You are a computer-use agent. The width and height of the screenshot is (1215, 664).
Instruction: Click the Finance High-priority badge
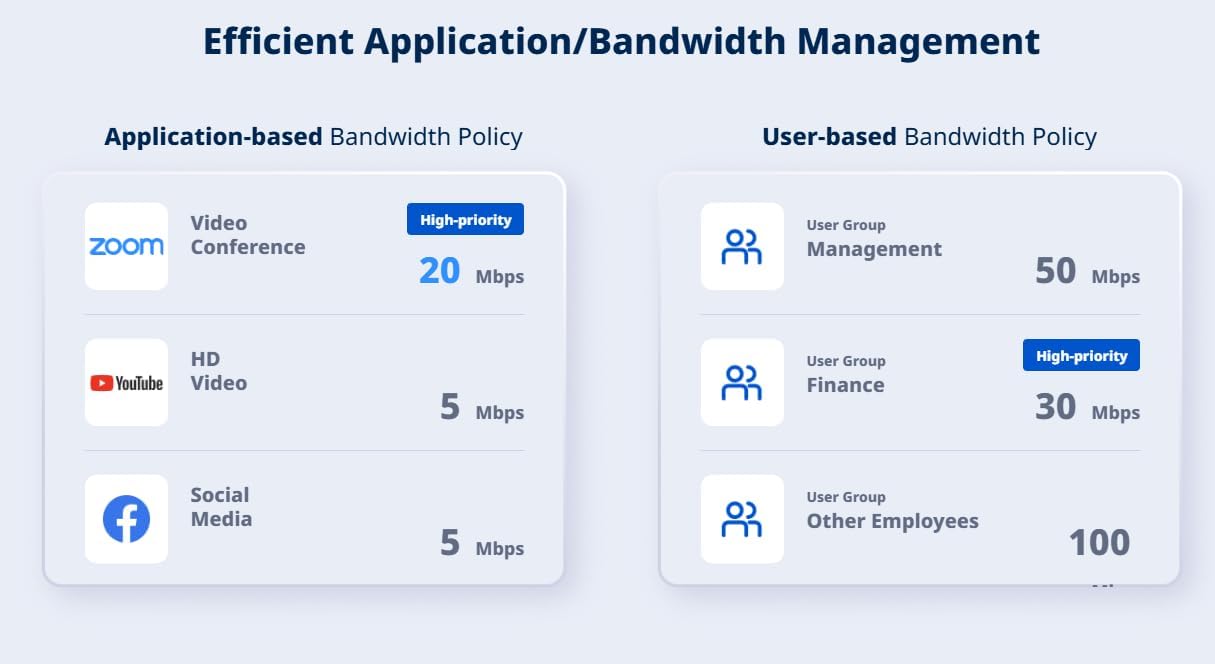1081,355
